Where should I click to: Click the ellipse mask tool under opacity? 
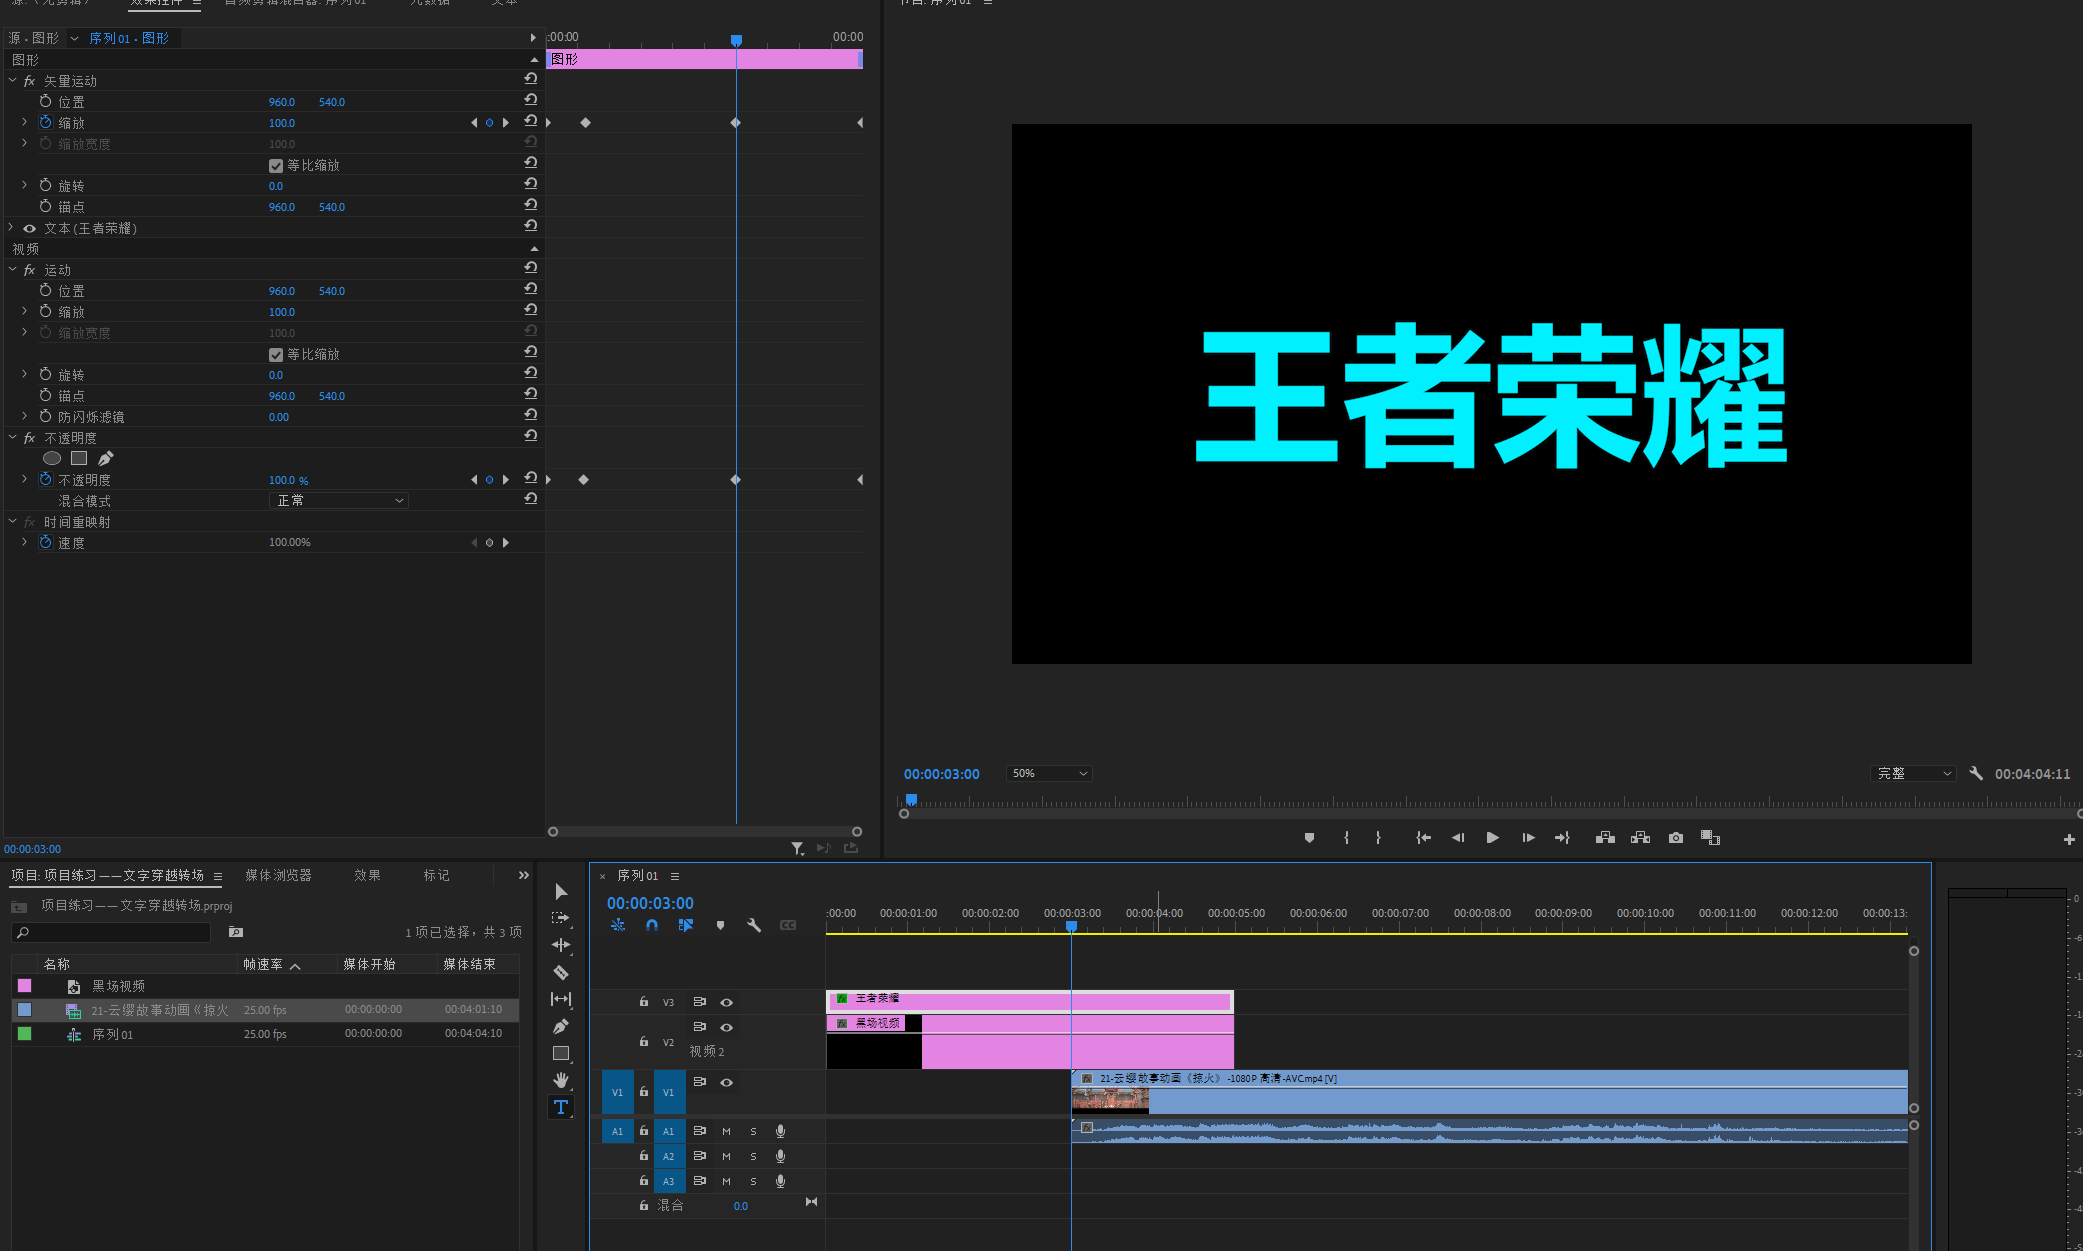pyautogui.click(x=52, y=458)
